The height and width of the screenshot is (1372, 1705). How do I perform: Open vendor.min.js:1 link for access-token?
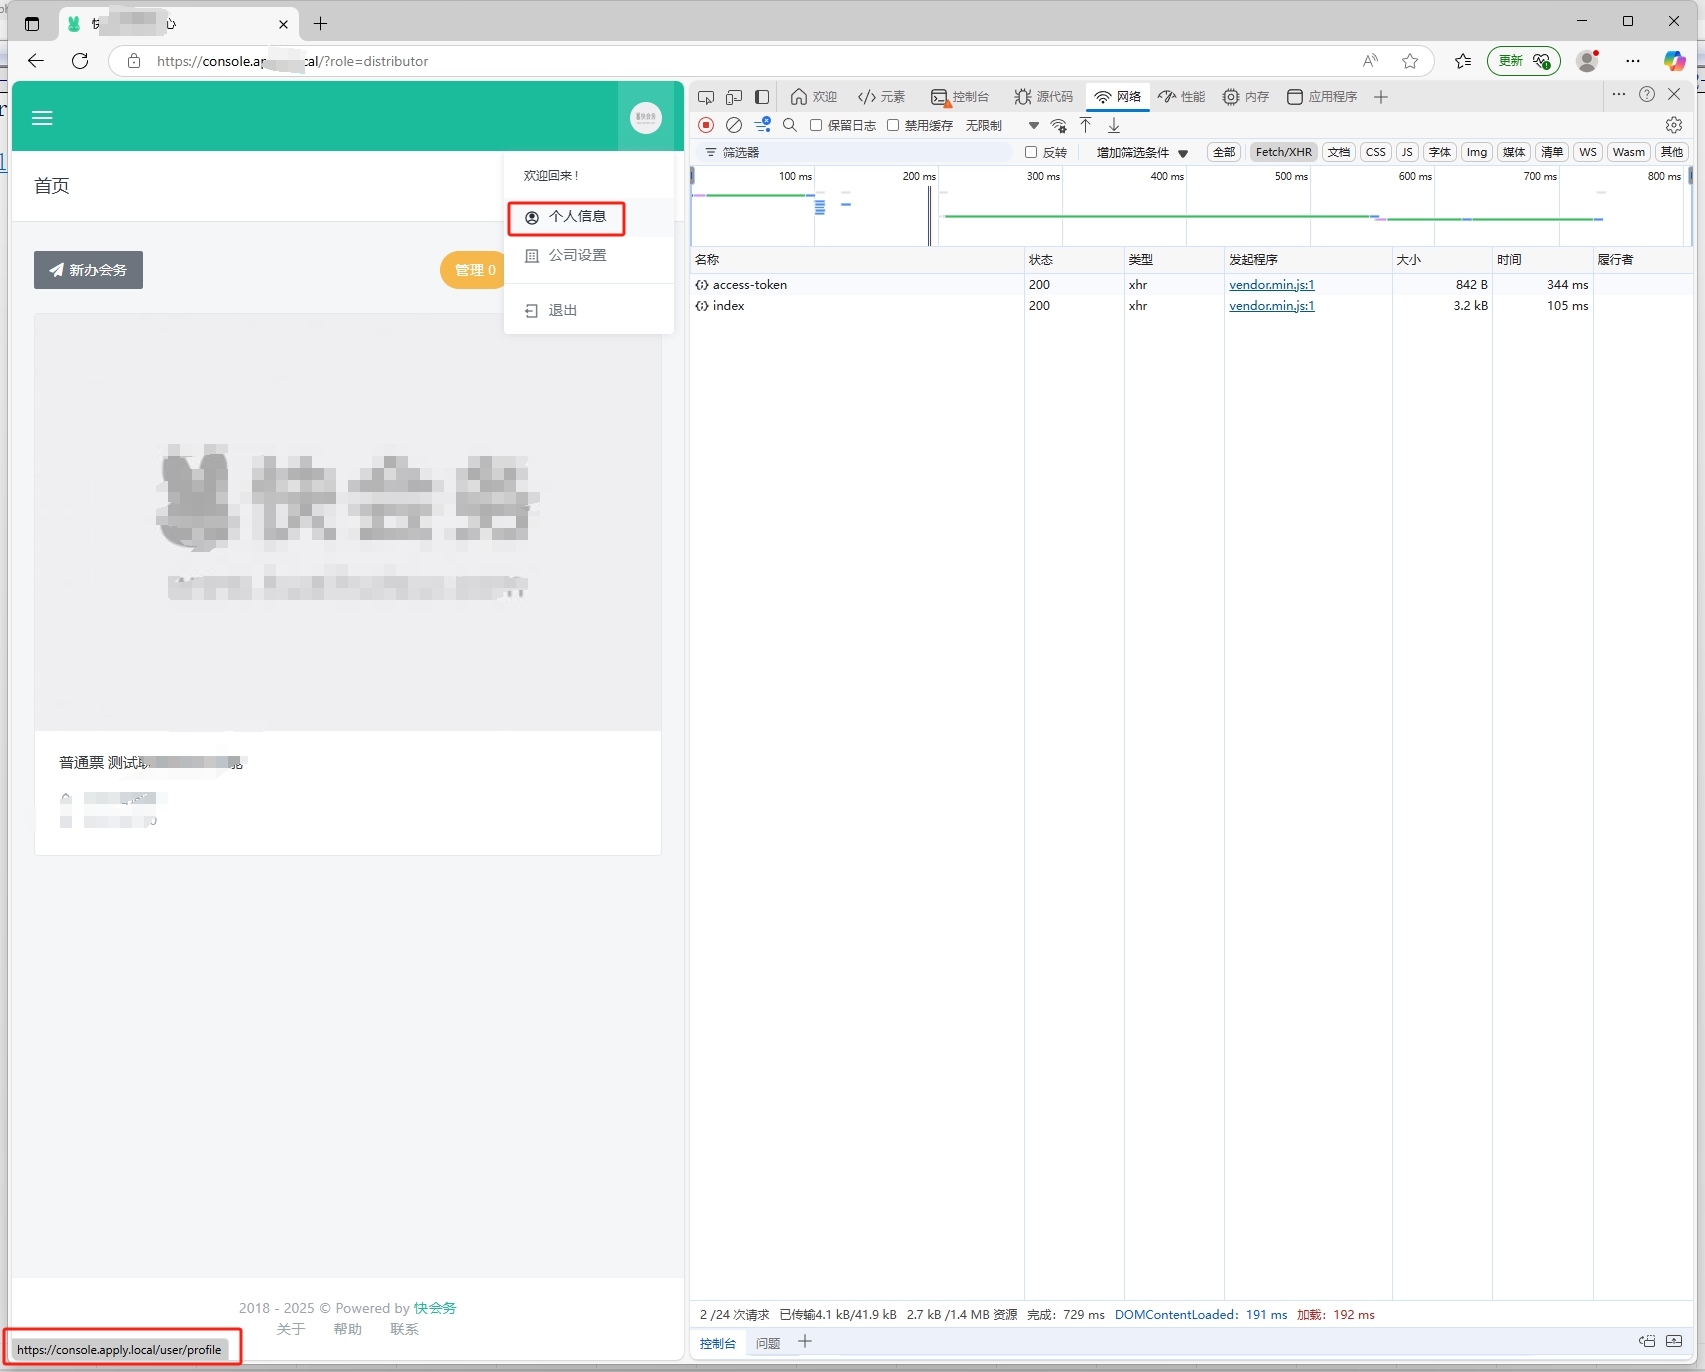[x=1271, y=285]
